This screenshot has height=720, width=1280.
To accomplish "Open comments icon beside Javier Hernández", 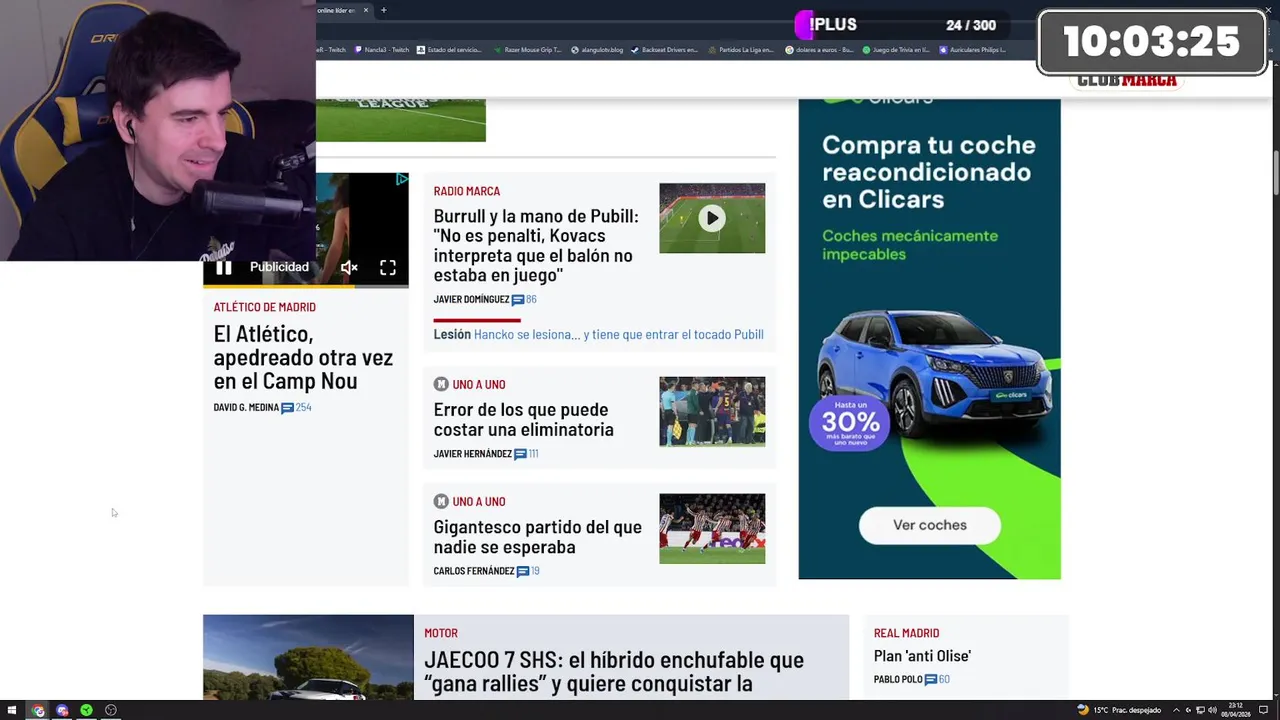I will pyautogui.click(x=520, y=454).
